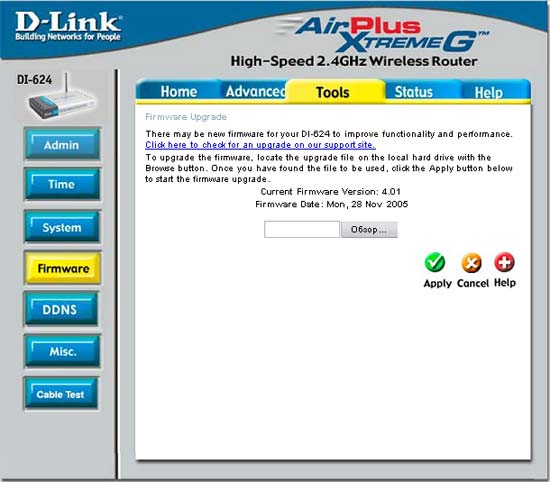Screen dimensions: 550x482
Task: Open the Admin settings page
Action: (62, 145)
